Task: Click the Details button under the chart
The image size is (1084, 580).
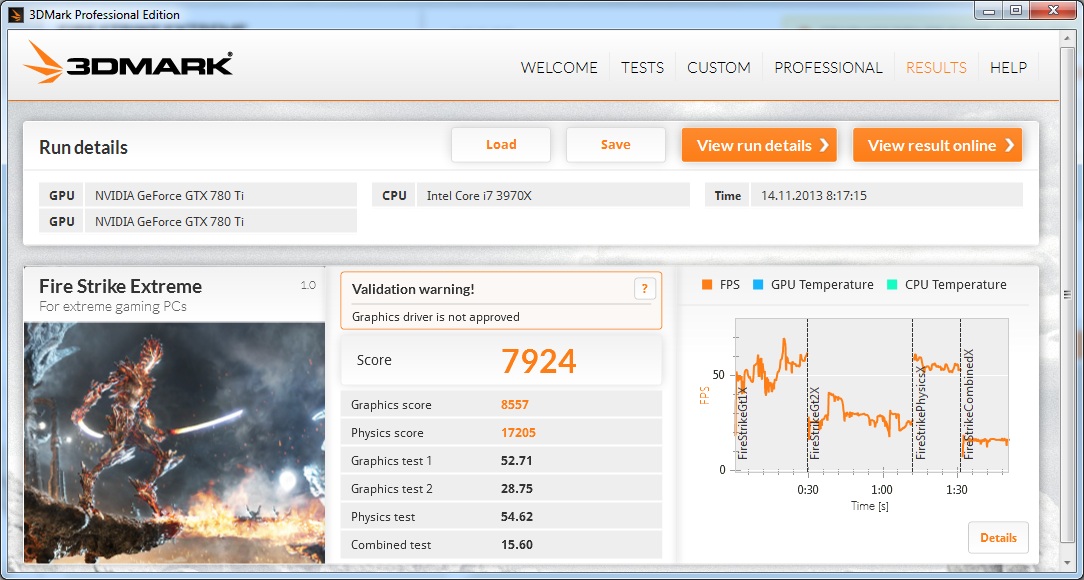Action: point(998,538)
